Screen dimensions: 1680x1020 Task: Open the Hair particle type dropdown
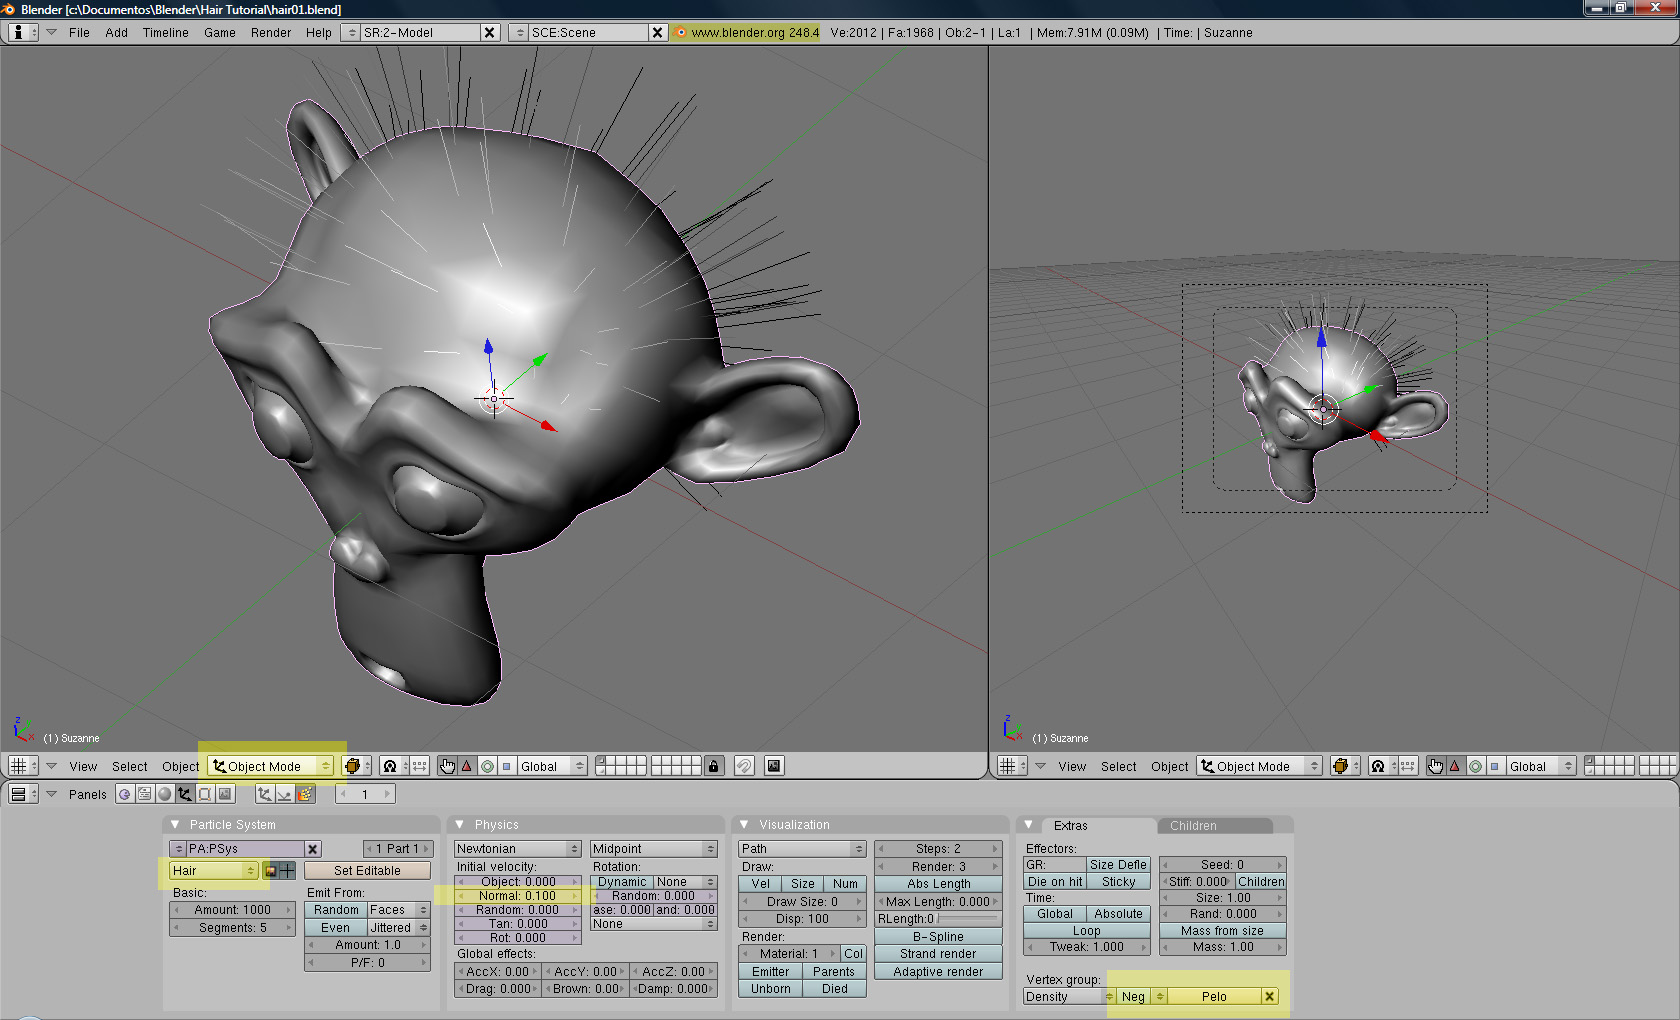coord(213,871)
